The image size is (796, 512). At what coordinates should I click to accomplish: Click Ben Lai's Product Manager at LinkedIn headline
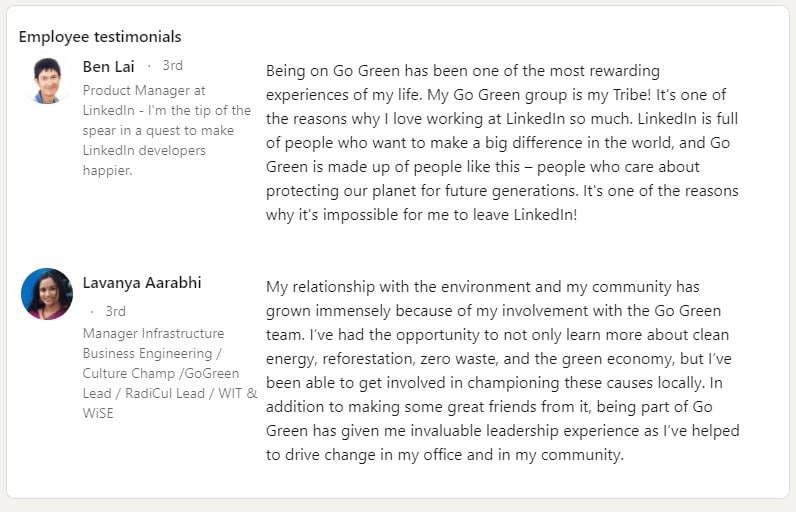144,90
